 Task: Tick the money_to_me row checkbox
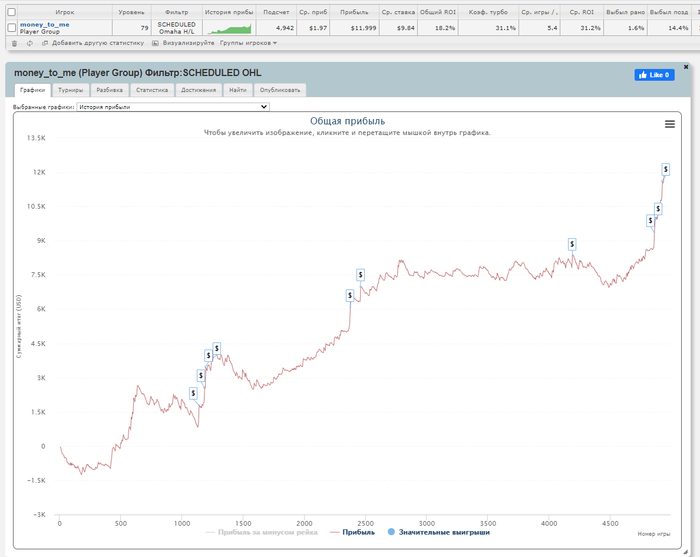pyautogui.click(x=12, y=28)
